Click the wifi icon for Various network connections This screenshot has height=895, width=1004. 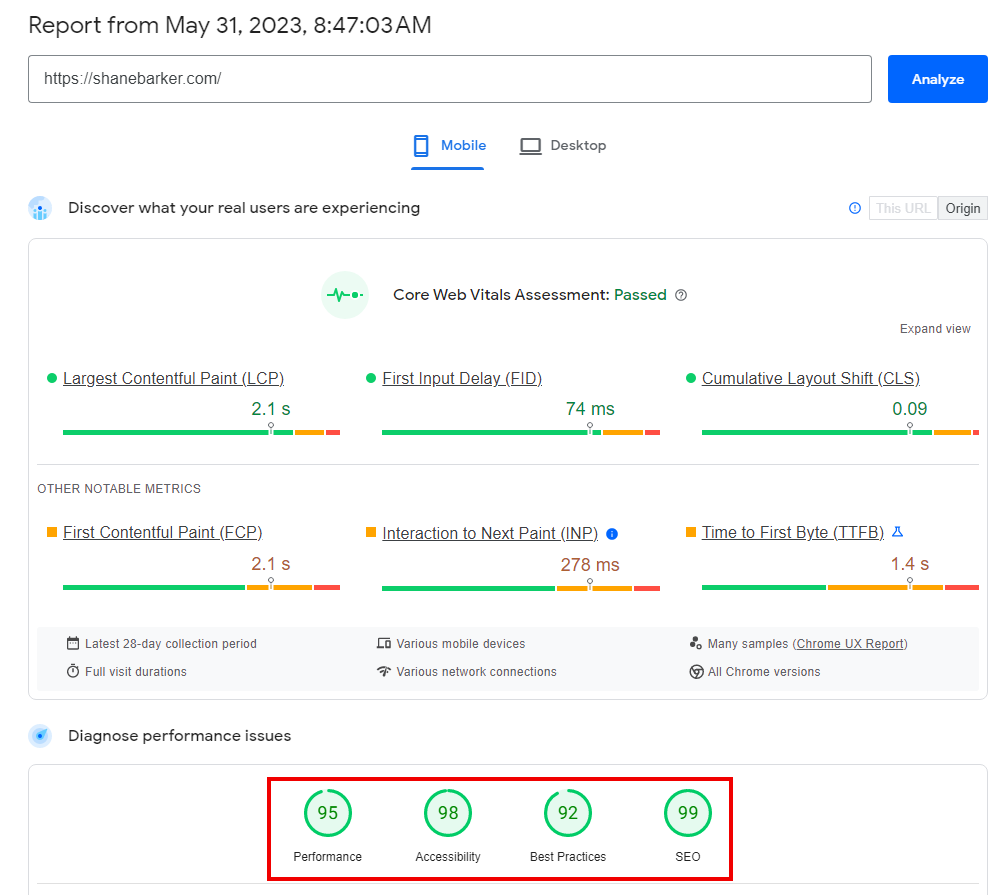click(384, 671)
